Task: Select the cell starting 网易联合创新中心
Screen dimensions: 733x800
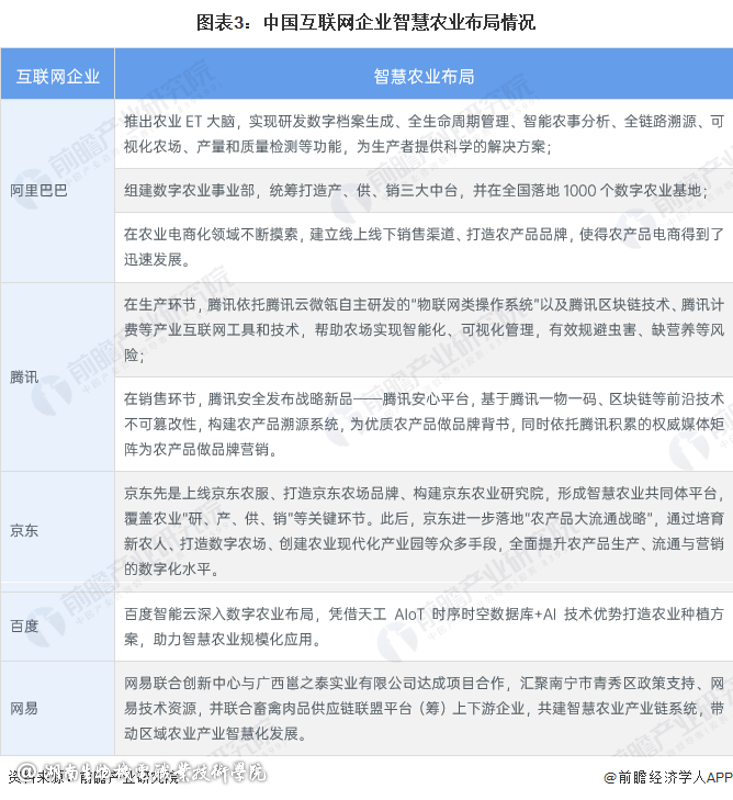Action: [x=424, y=708]
